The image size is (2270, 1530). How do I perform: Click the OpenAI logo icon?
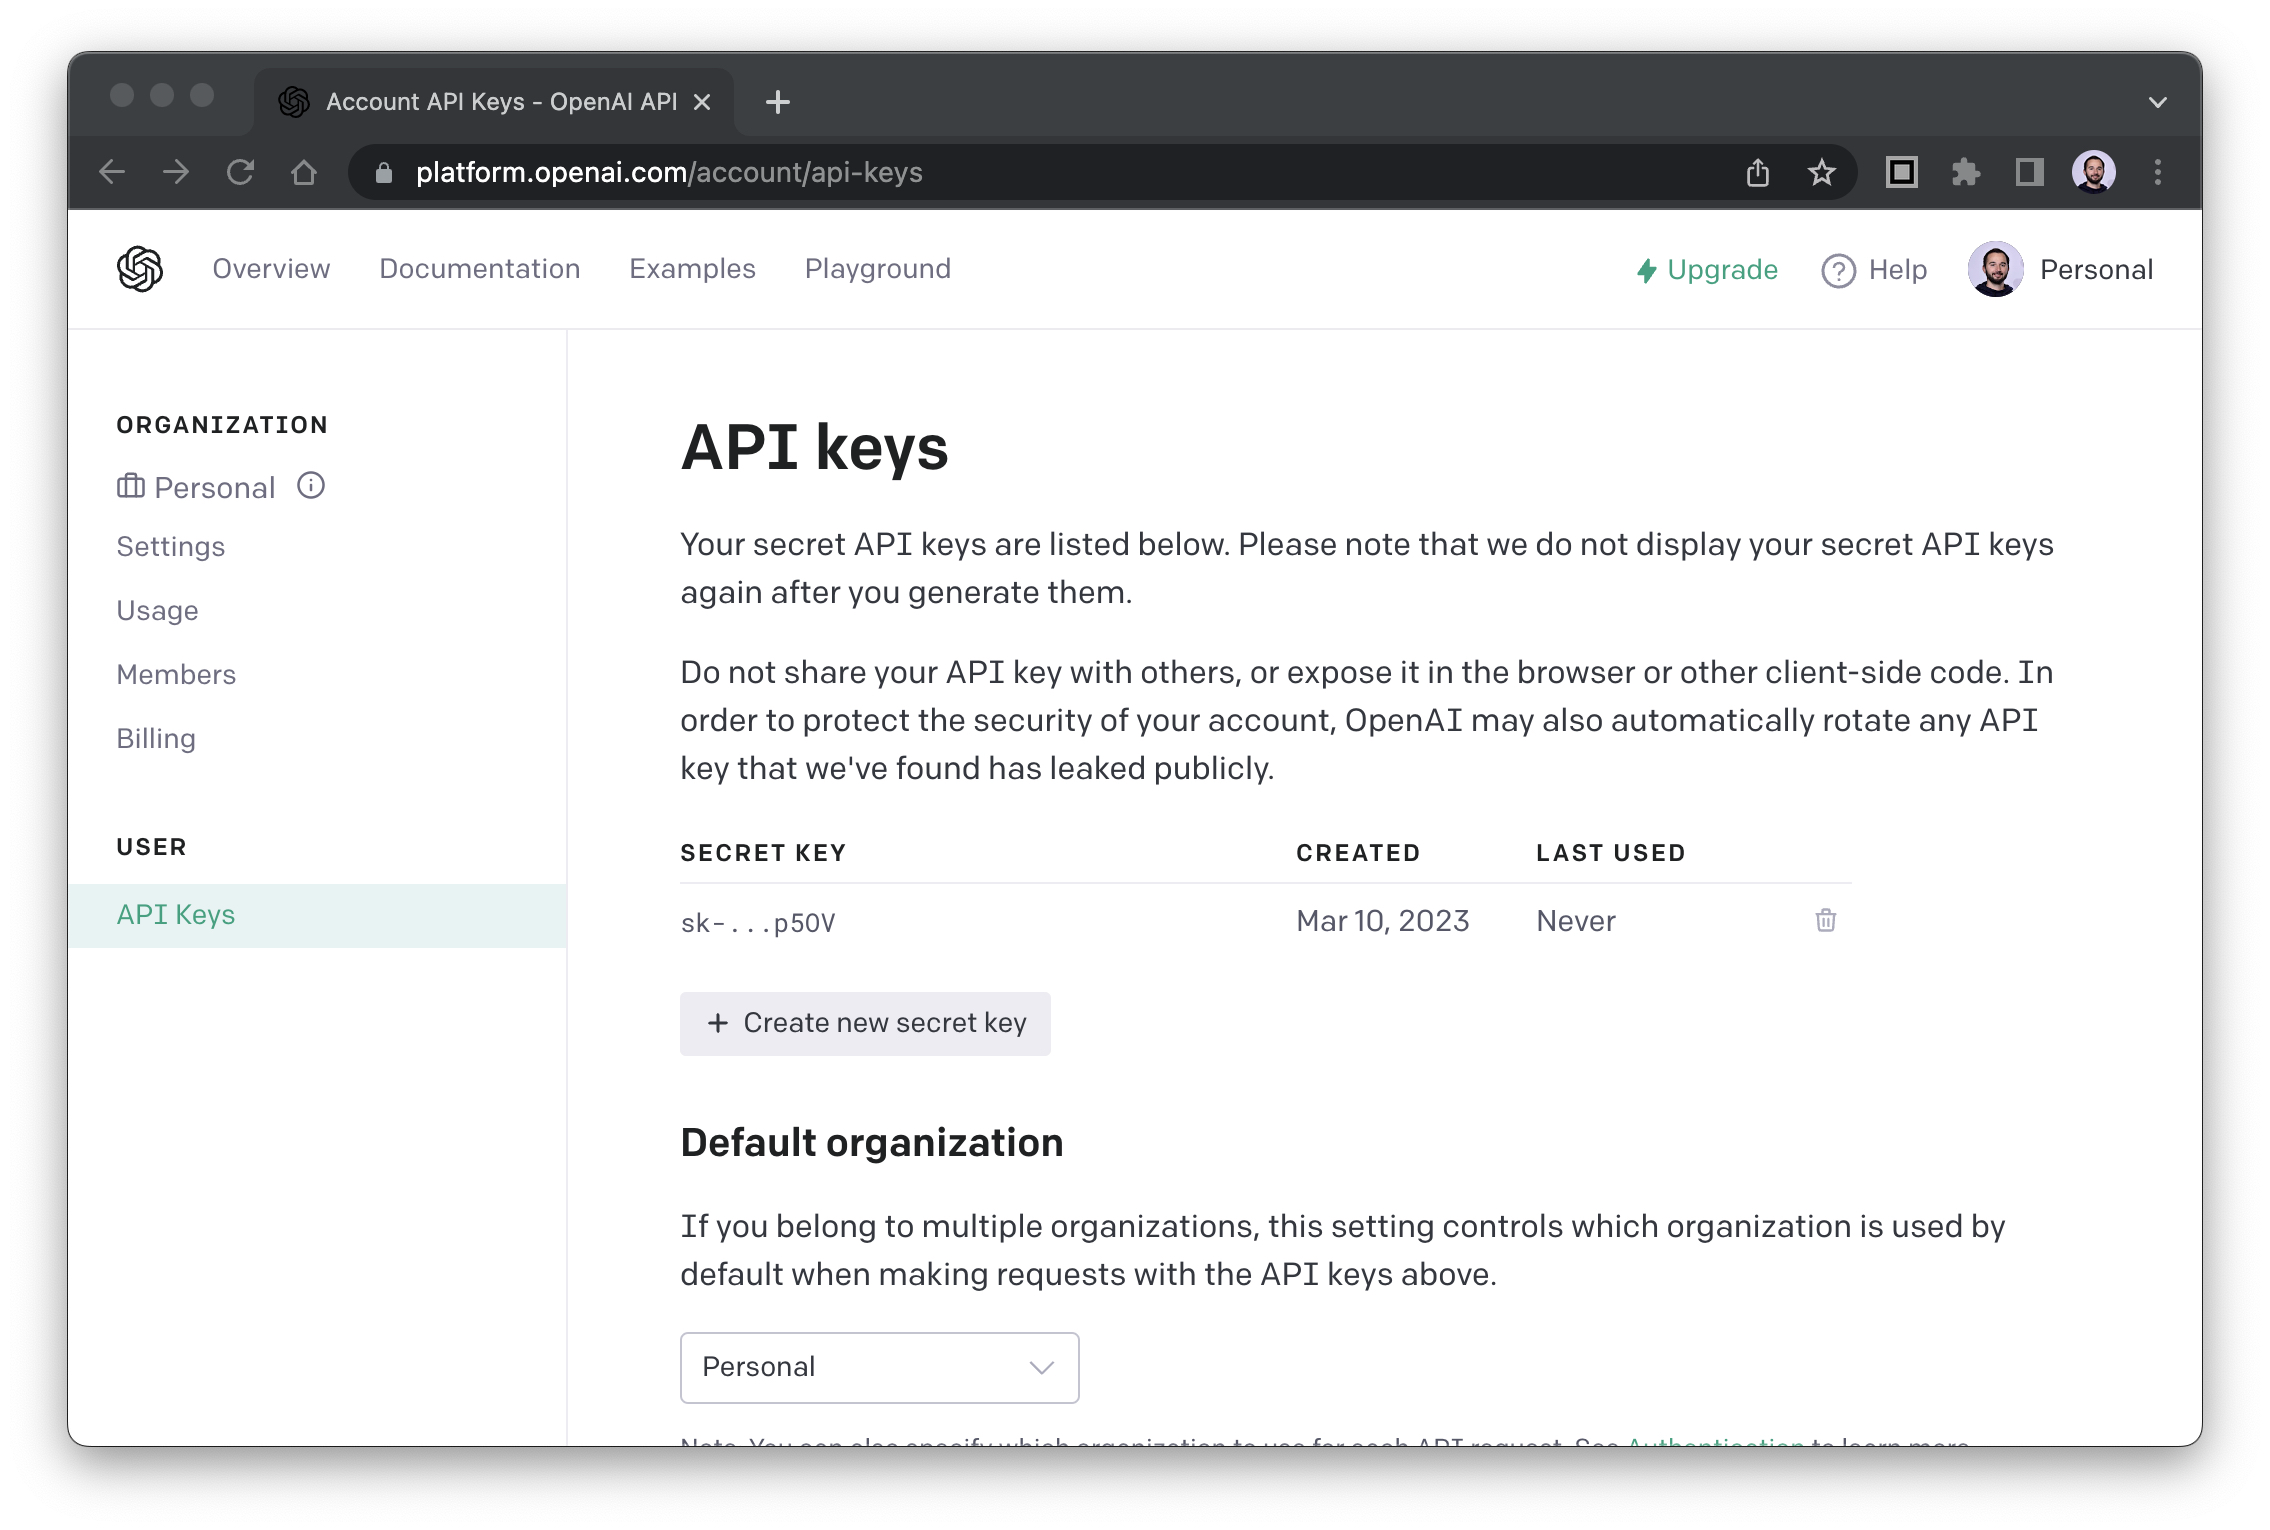point(140,268)
